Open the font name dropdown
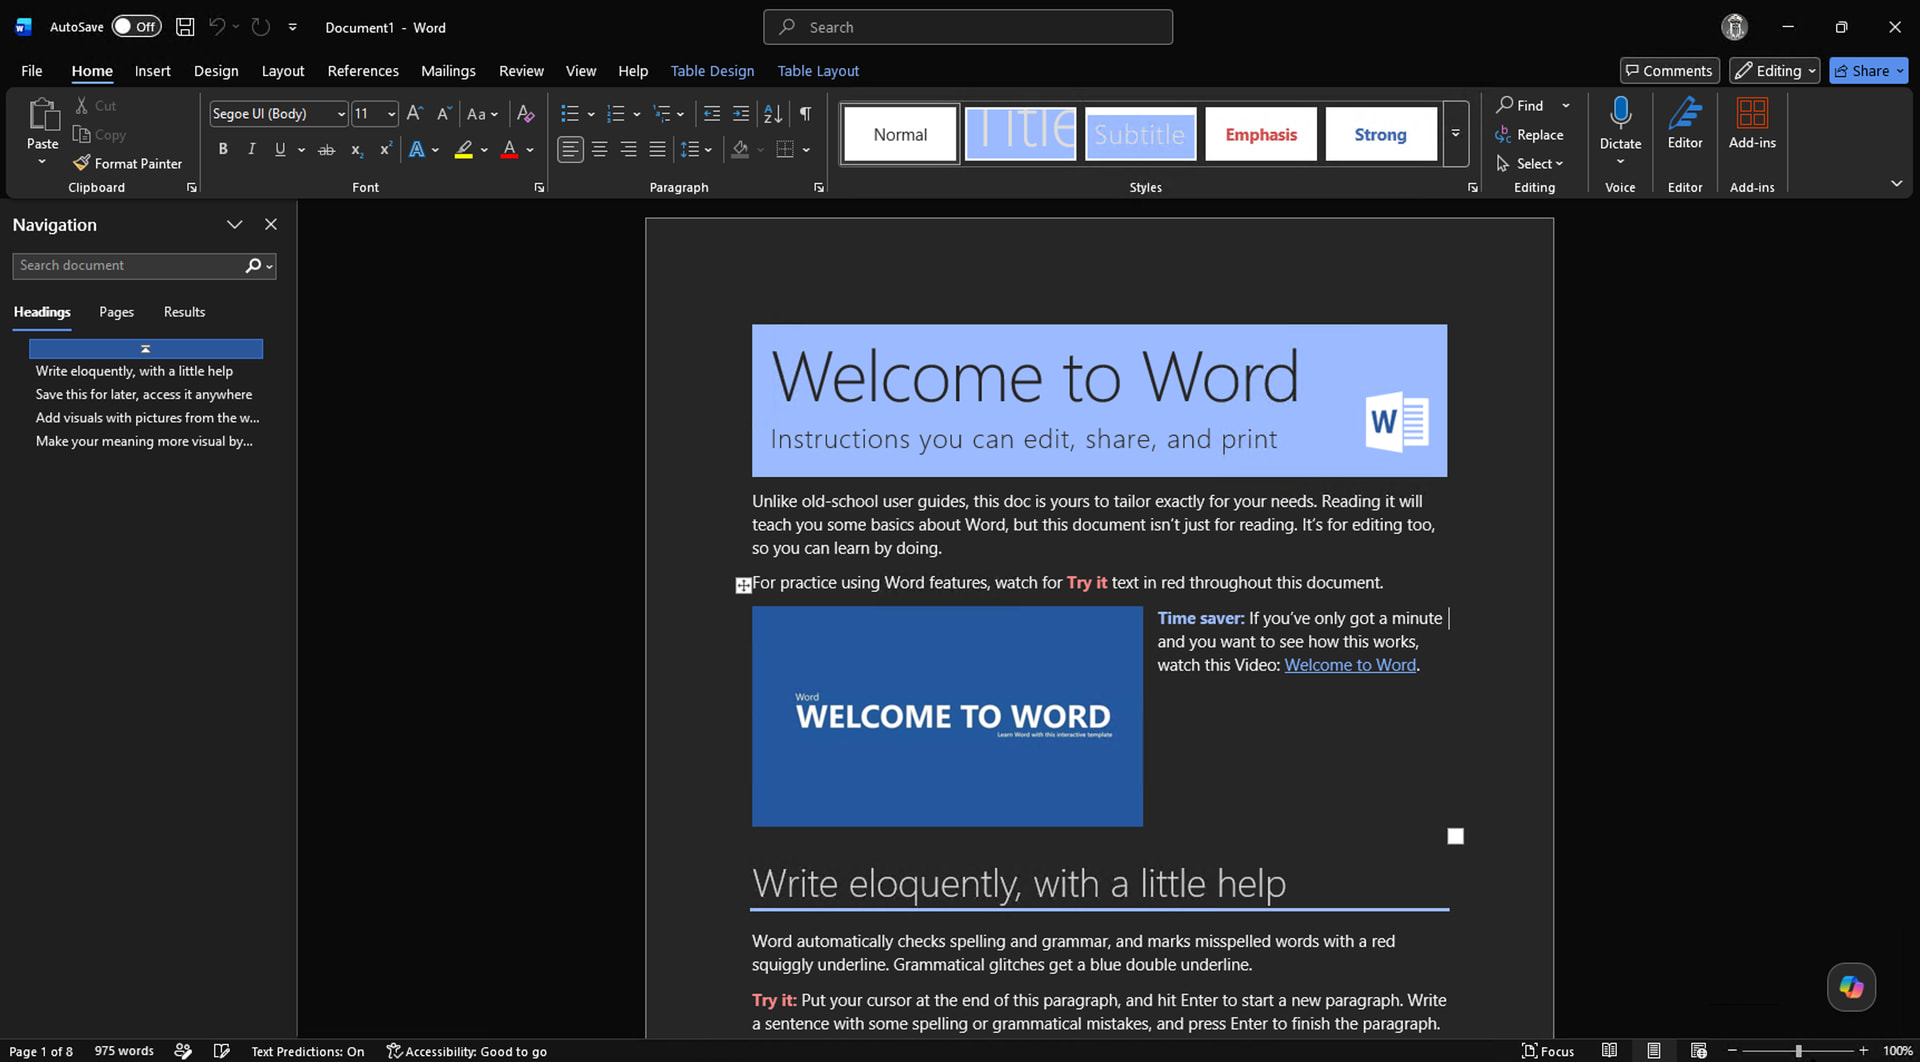 click(x=341, y=114)
